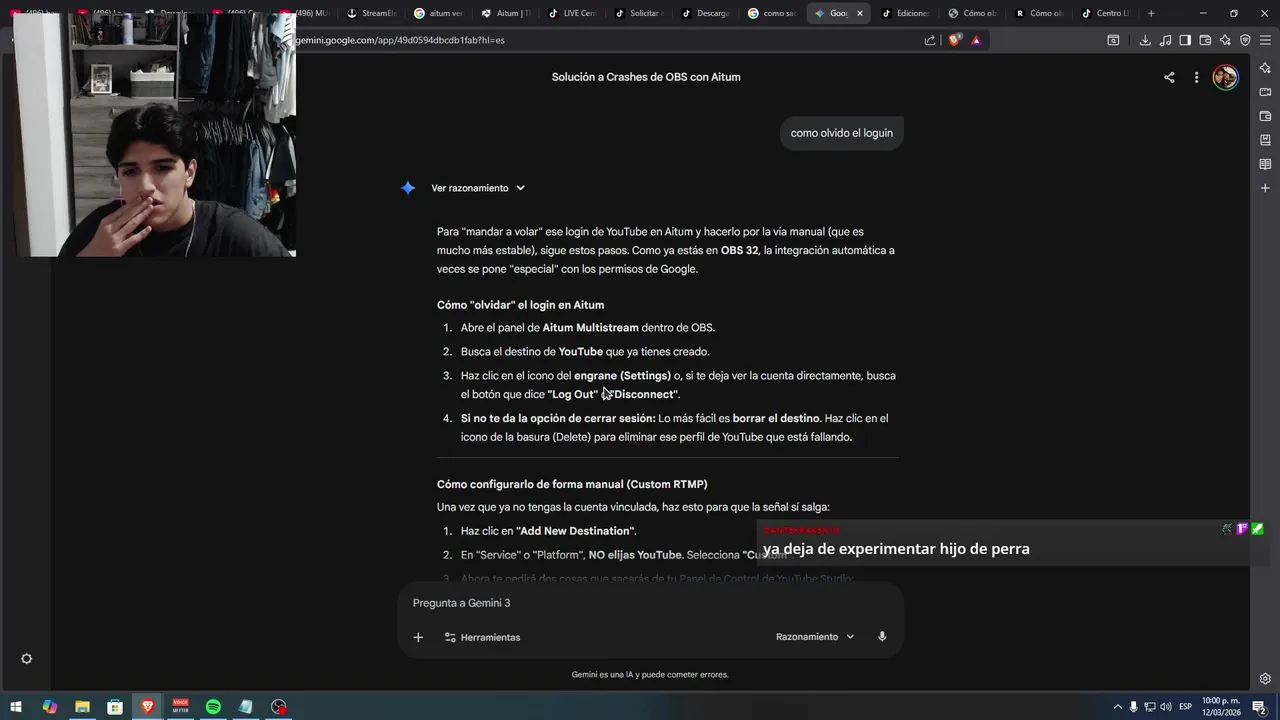Open a new browser tab
The height and width of the screenshot is (720, 1280).
pos(1151,13)
